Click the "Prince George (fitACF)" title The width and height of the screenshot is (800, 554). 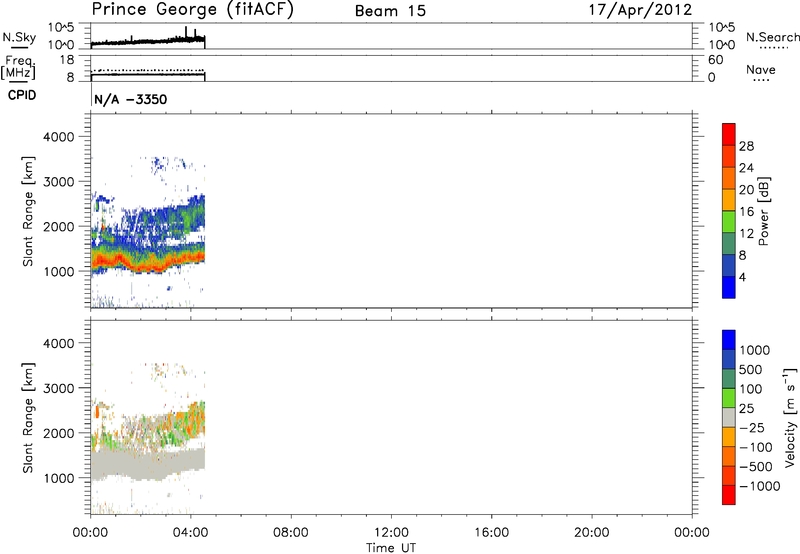pyautogui.click(x=192, y=10)
